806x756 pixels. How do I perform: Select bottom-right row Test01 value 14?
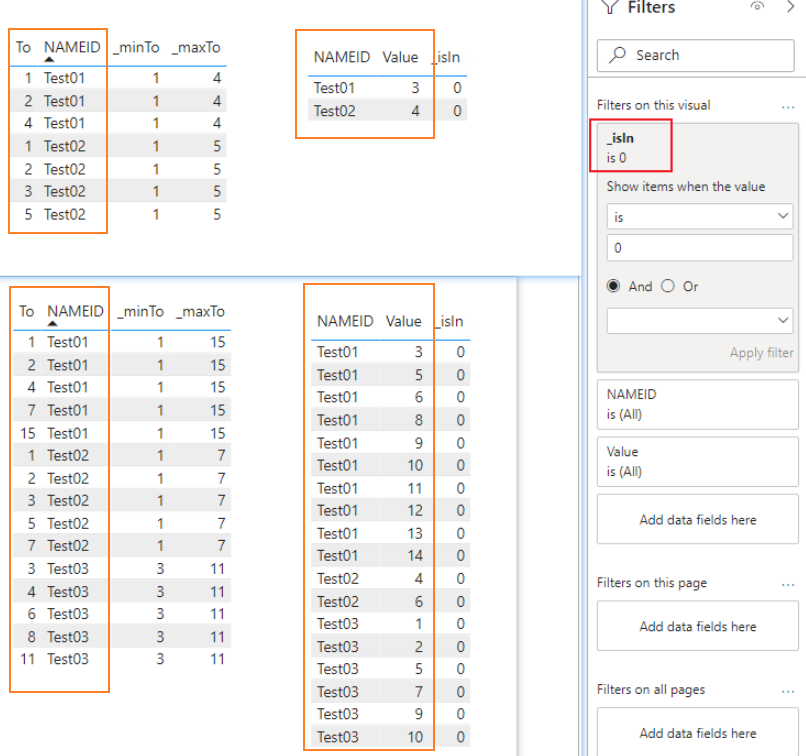click(x=391, y=556)
